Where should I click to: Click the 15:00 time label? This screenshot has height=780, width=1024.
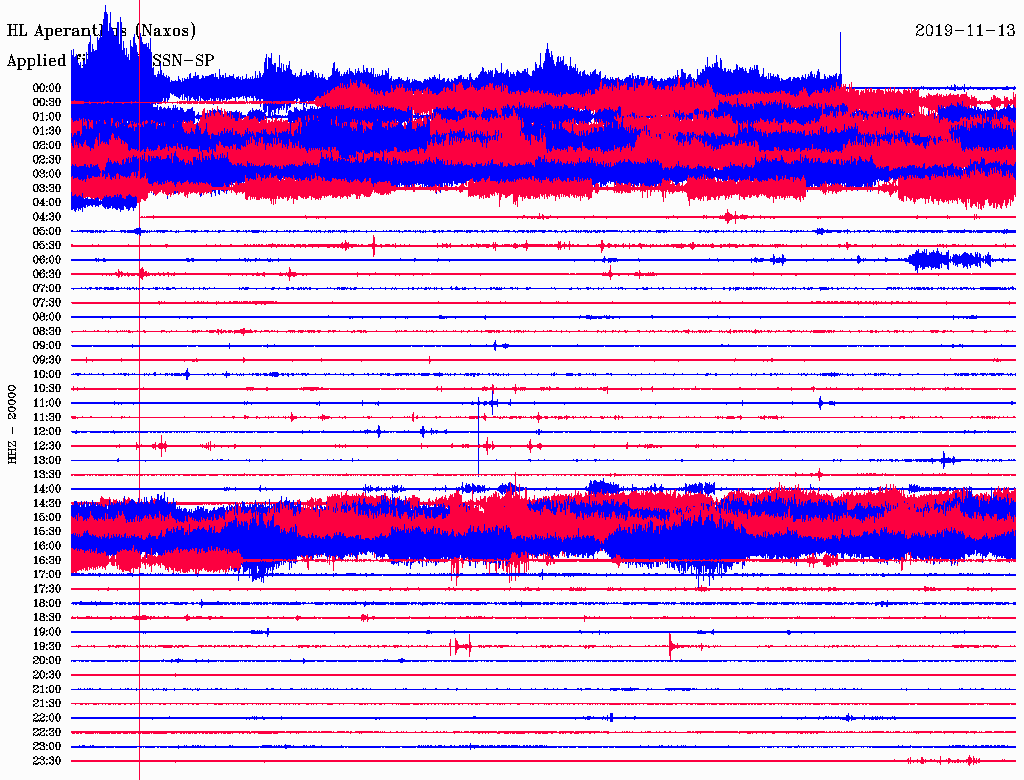(x=47, y=518)
